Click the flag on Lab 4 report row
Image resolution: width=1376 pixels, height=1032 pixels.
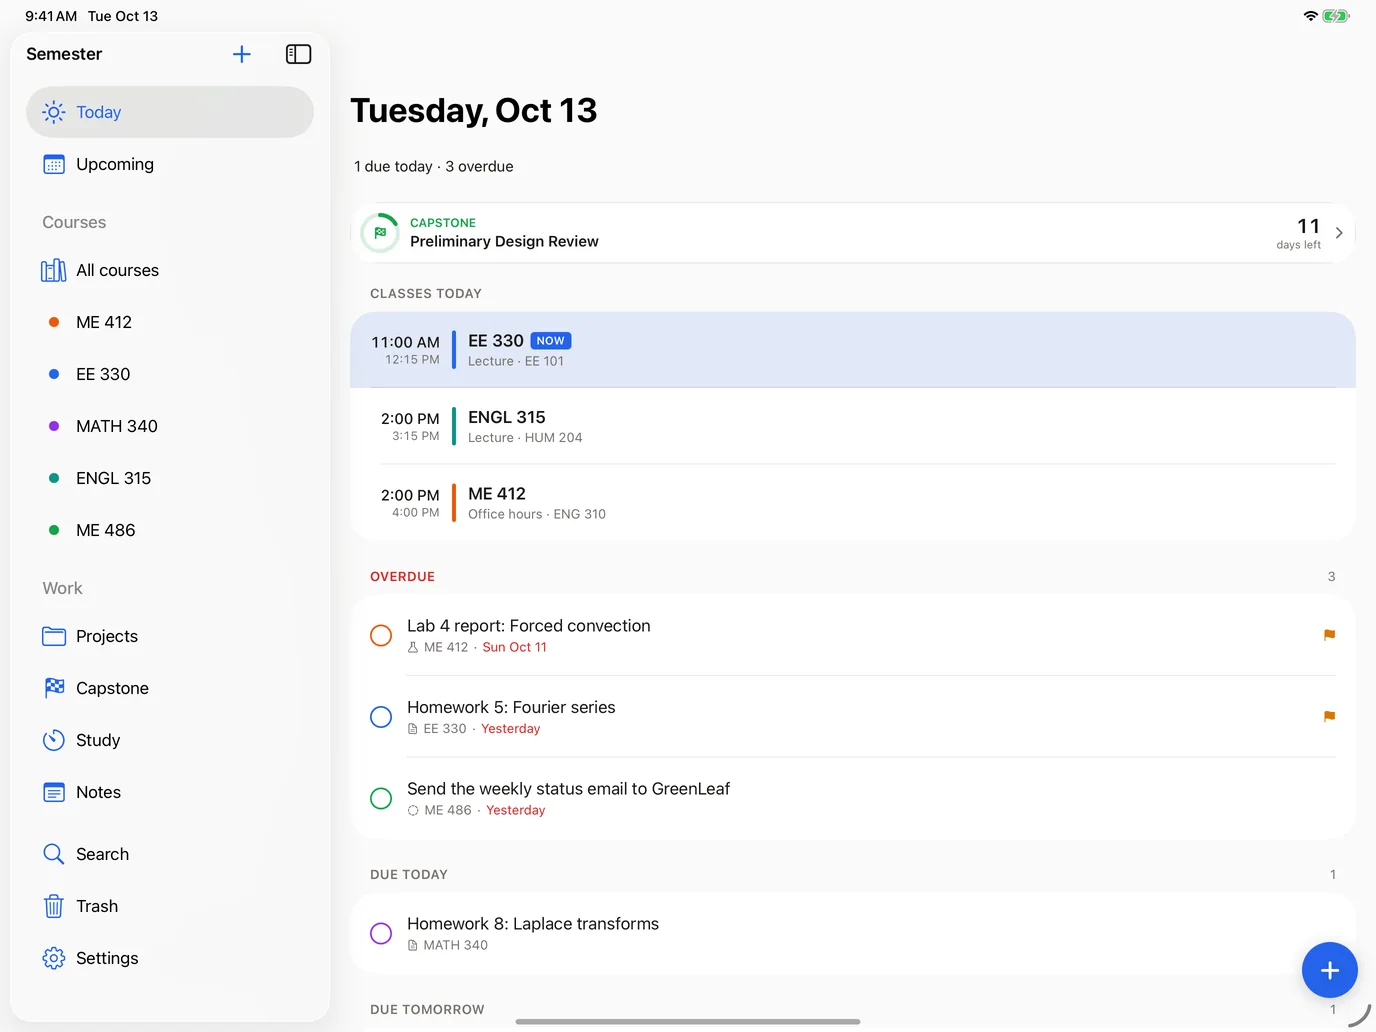1329,635
